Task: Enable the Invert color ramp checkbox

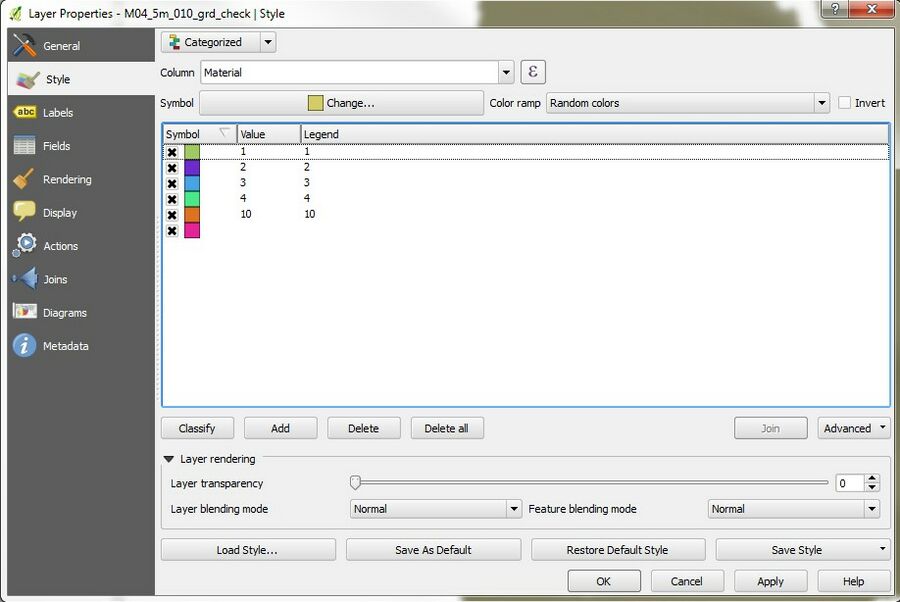Action: 845,103
